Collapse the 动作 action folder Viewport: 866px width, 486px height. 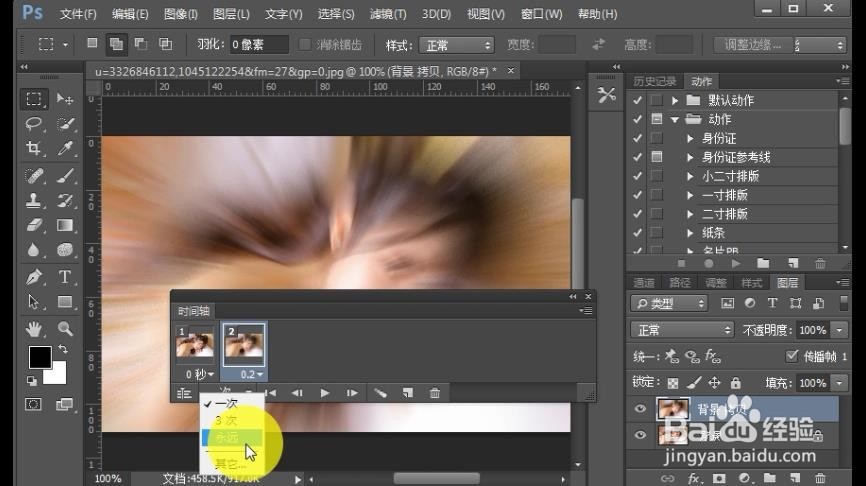[x=675, y=119]
